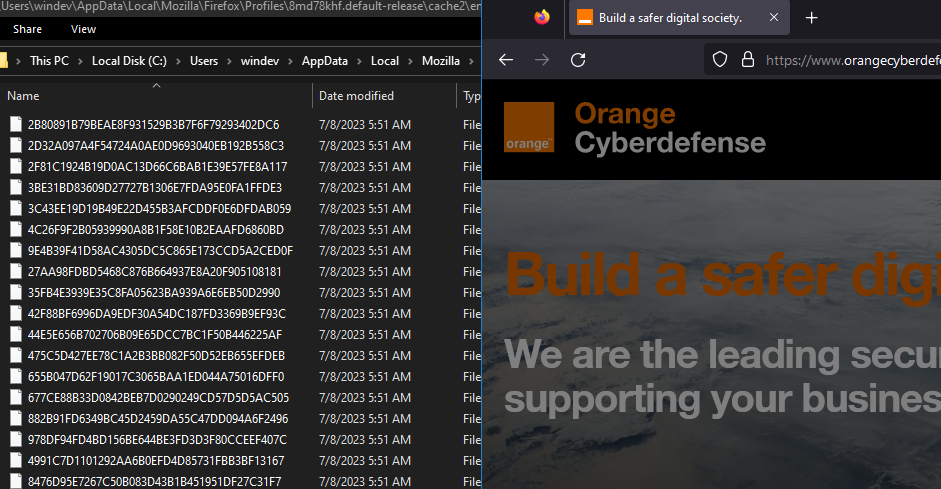Click the padlock site security icon
Viewport: 941px width, 489px height.
pyautogui.click(x=746, y=60)
